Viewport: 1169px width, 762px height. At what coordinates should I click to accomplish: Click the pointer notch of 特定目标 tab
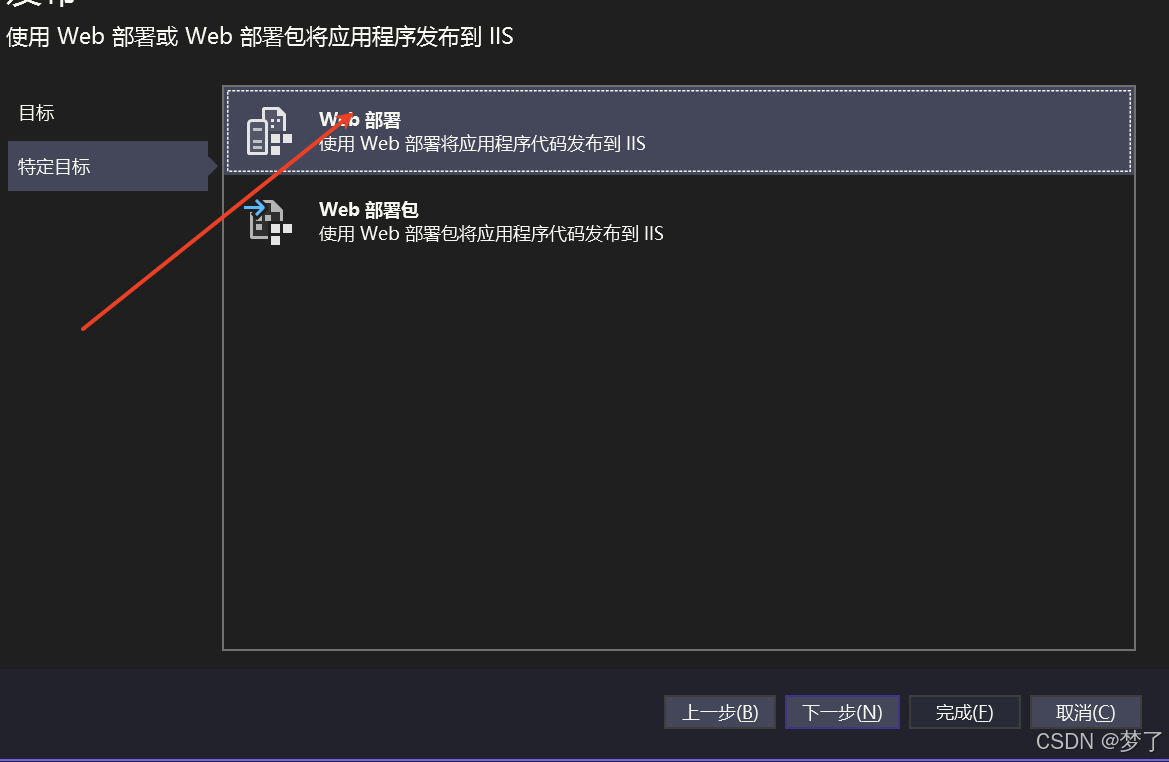pos(213,166)
